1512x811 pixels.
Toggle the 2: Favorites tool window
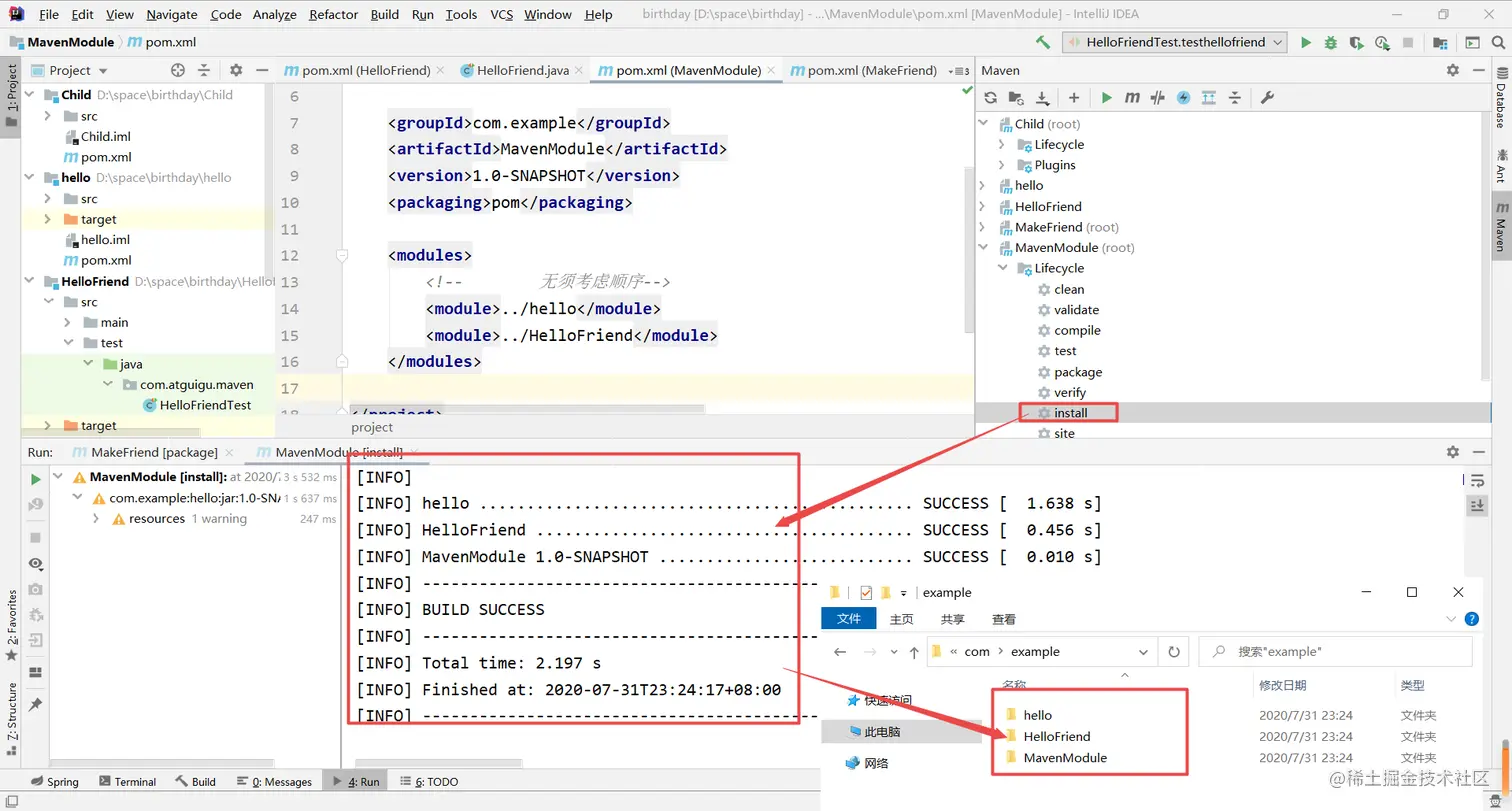pyautogui.click(x=11, y=625)
